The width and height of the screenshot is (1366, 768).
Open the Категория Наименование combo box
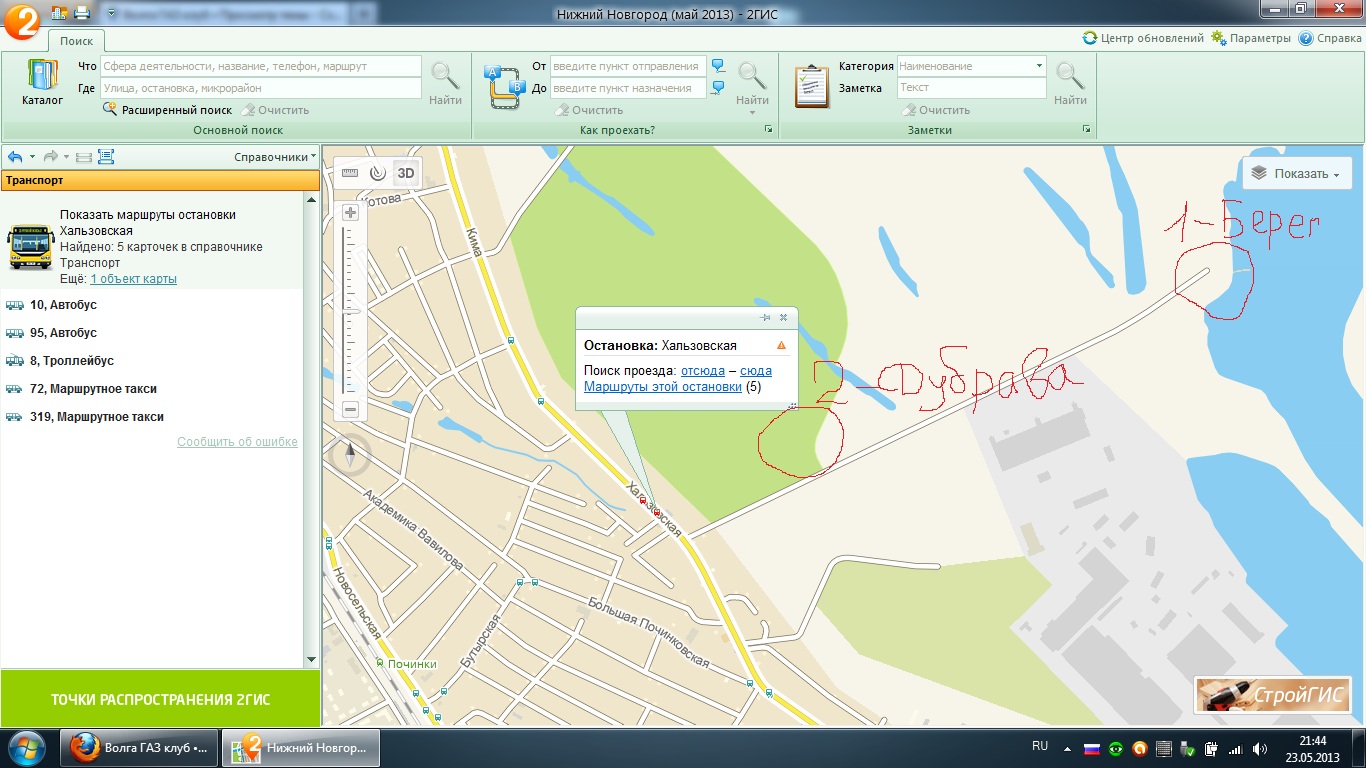point(971,66)
